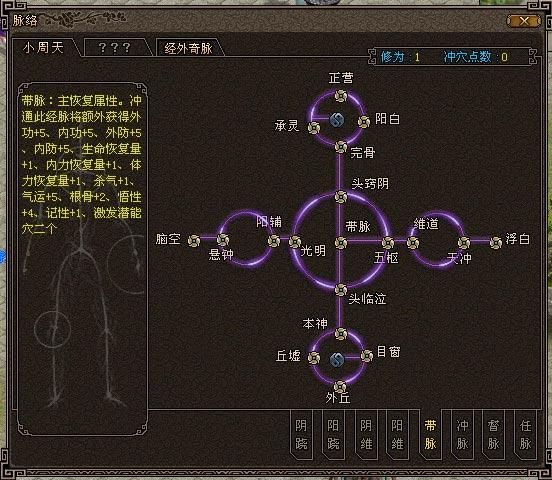
Task: Select the 完骨 acupoint node
Action: [x=341, y=147]
